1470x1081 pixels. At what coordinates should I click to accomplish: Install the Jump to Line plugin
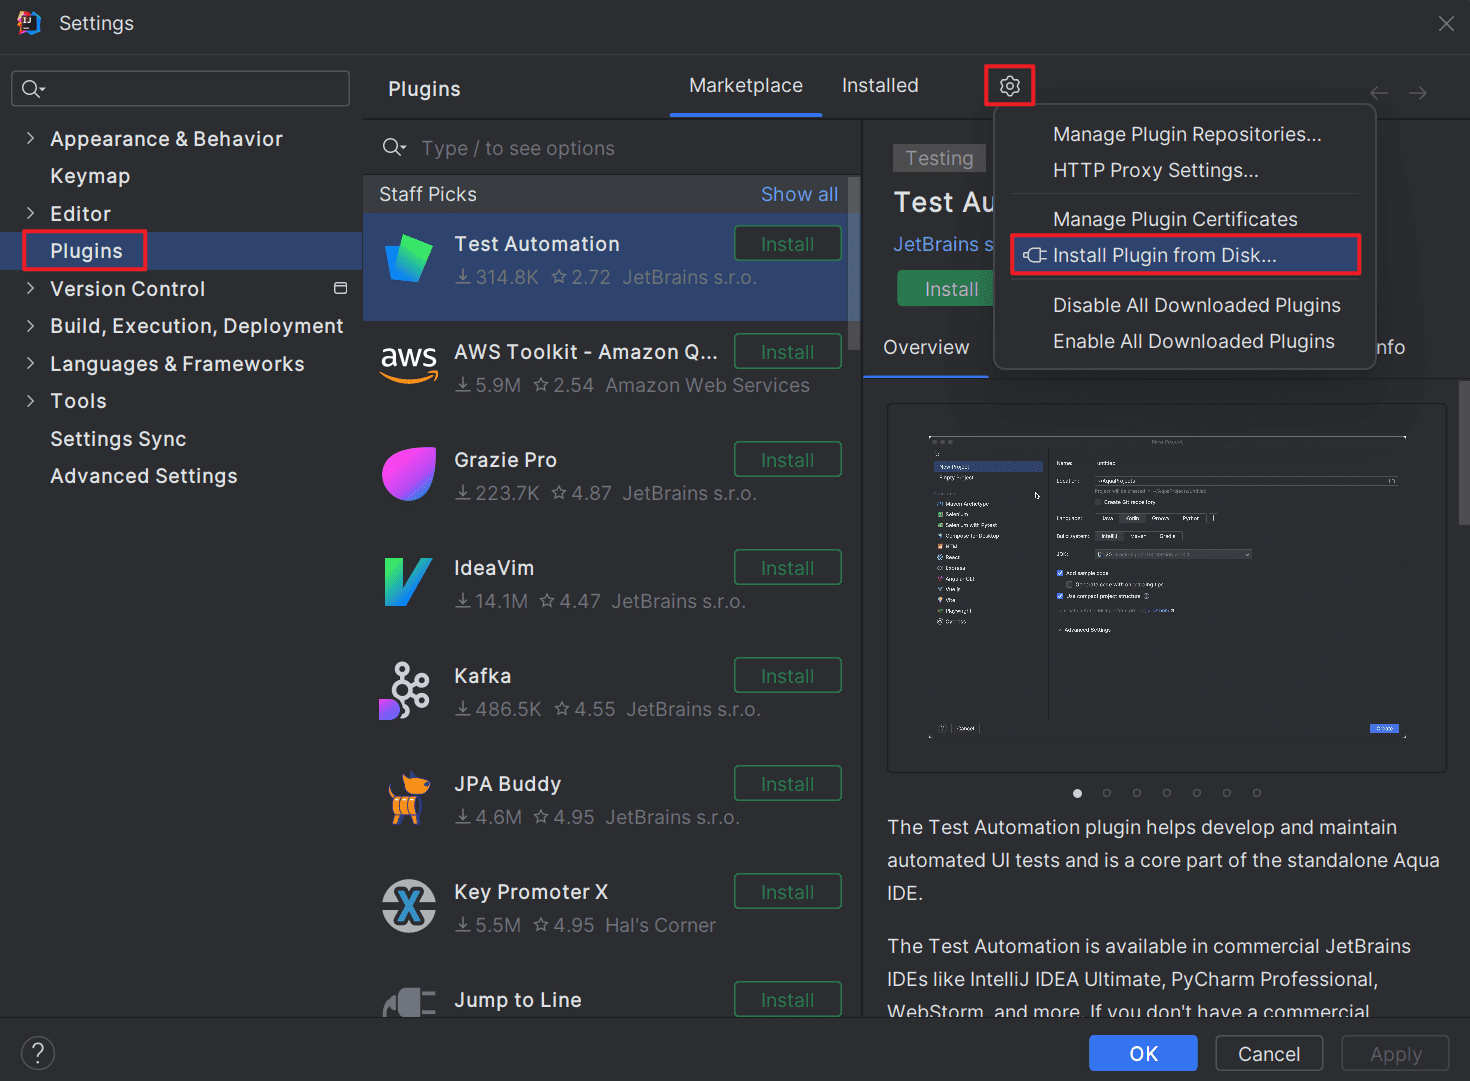tap(788, 1000)
